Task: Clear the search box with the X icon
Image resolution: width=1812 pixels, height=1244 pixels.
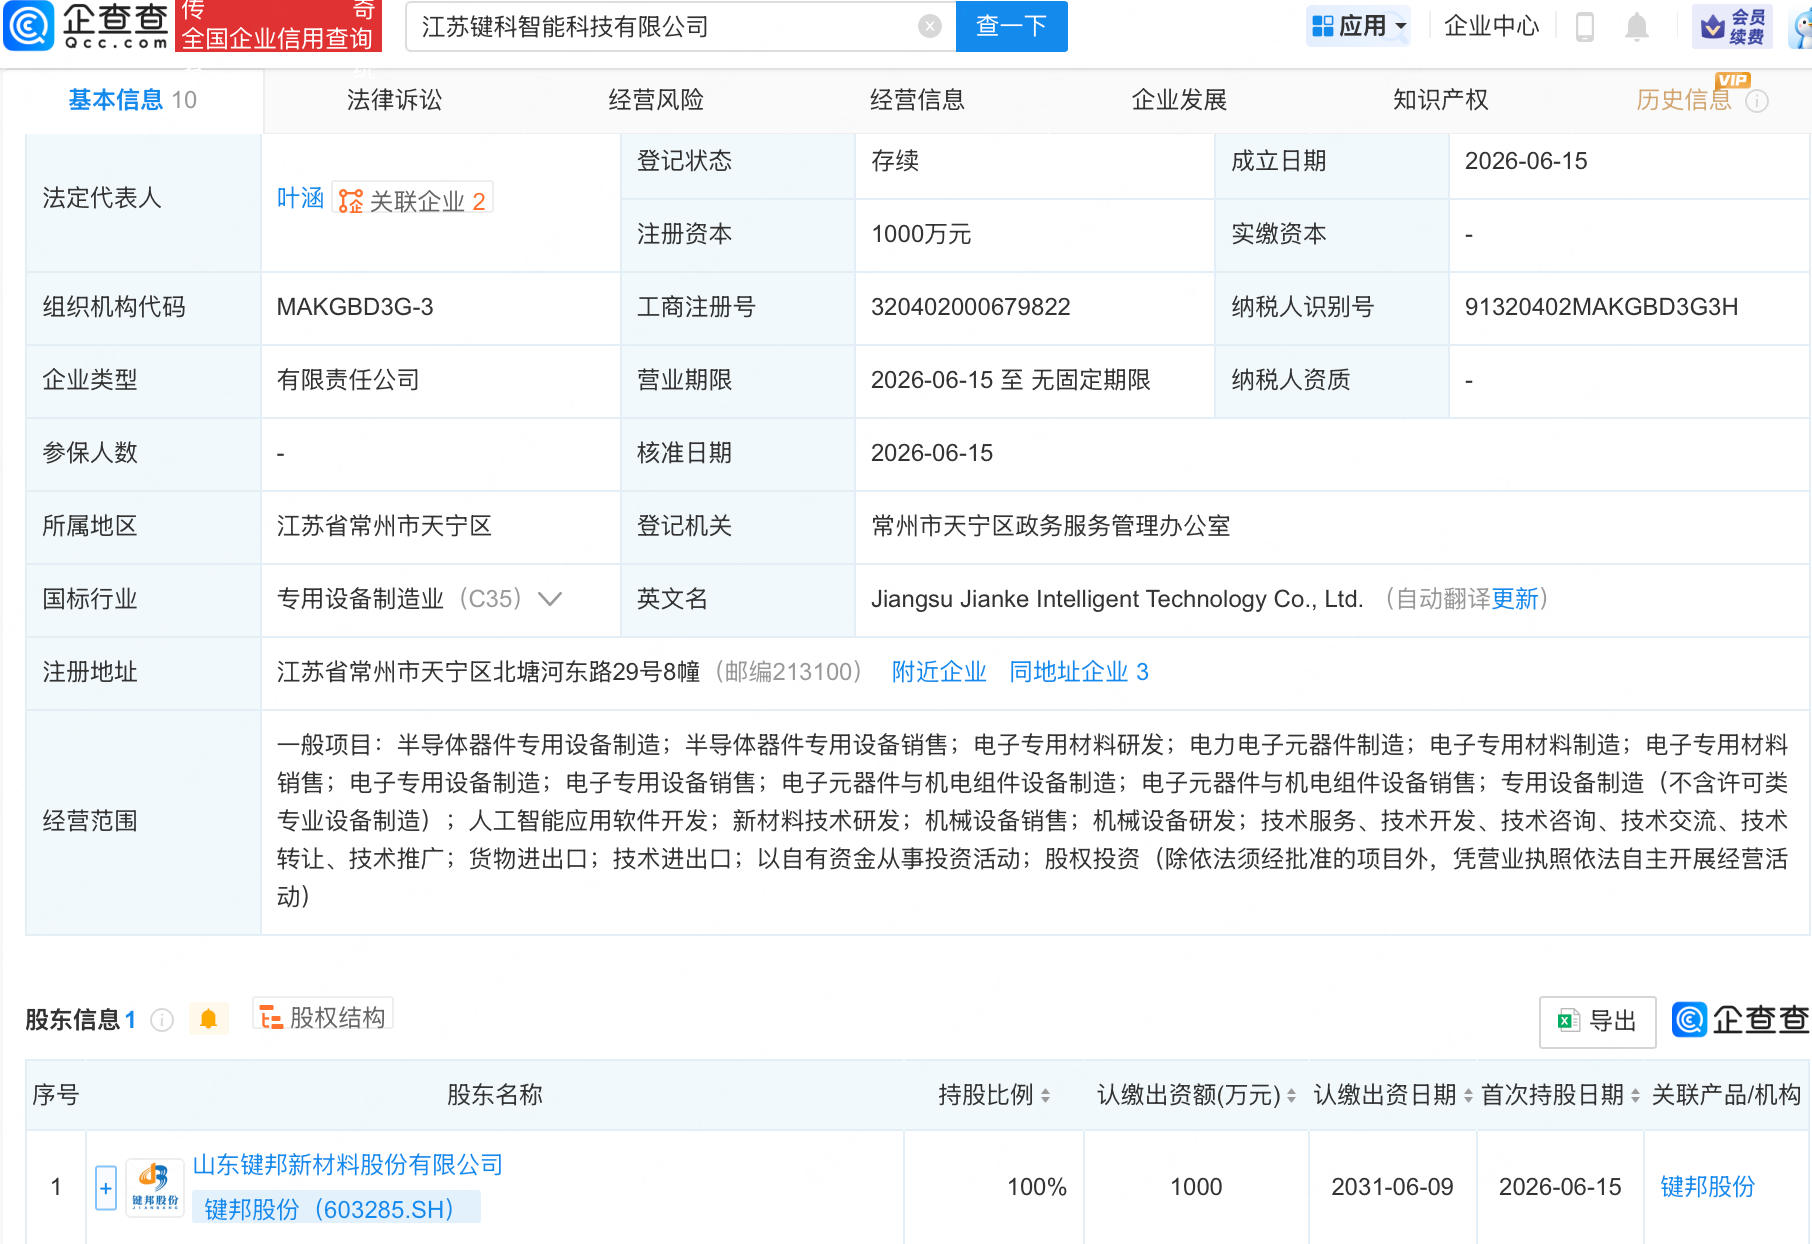Action: pos(929,27)
